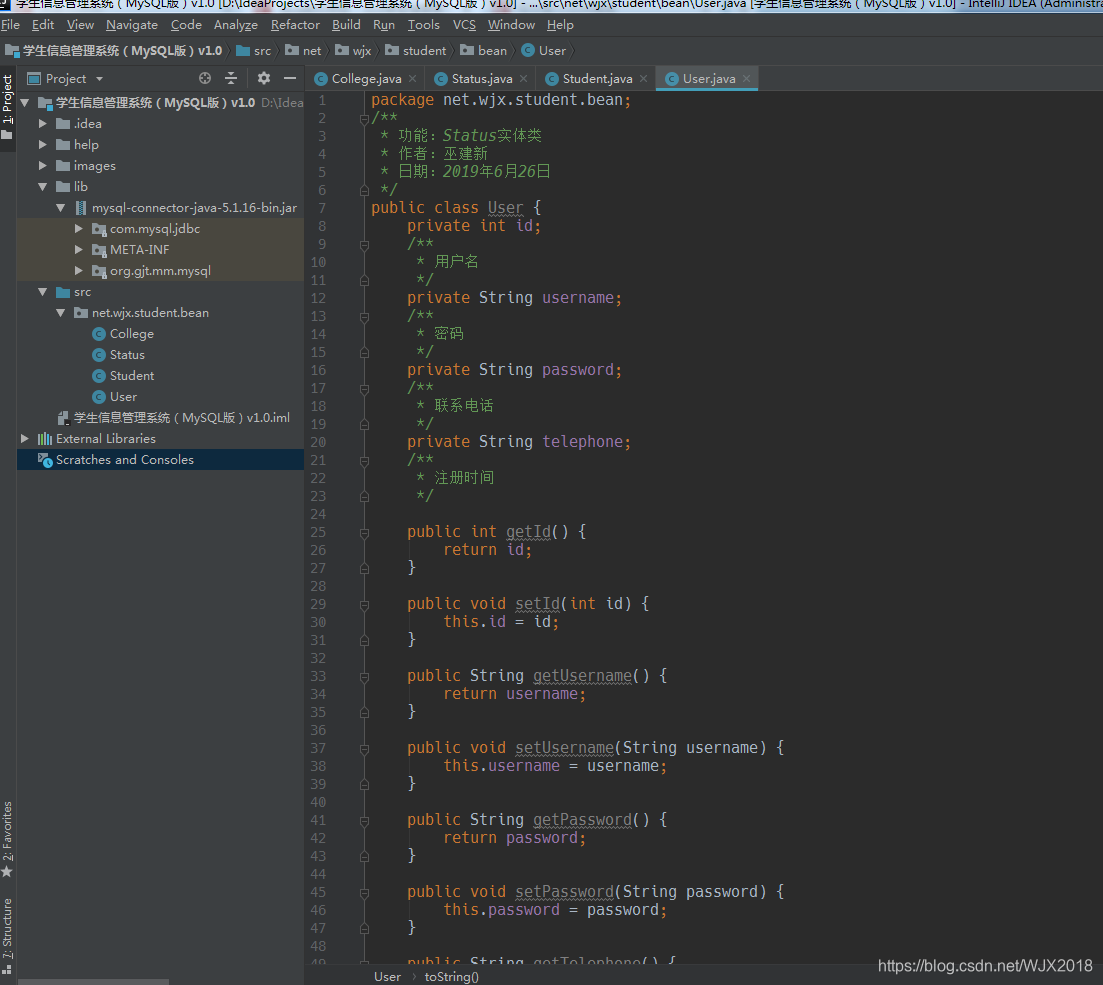Viewport: 1103px width, 985px height.
Task: Open the Window menu
Action: point(511,25)
